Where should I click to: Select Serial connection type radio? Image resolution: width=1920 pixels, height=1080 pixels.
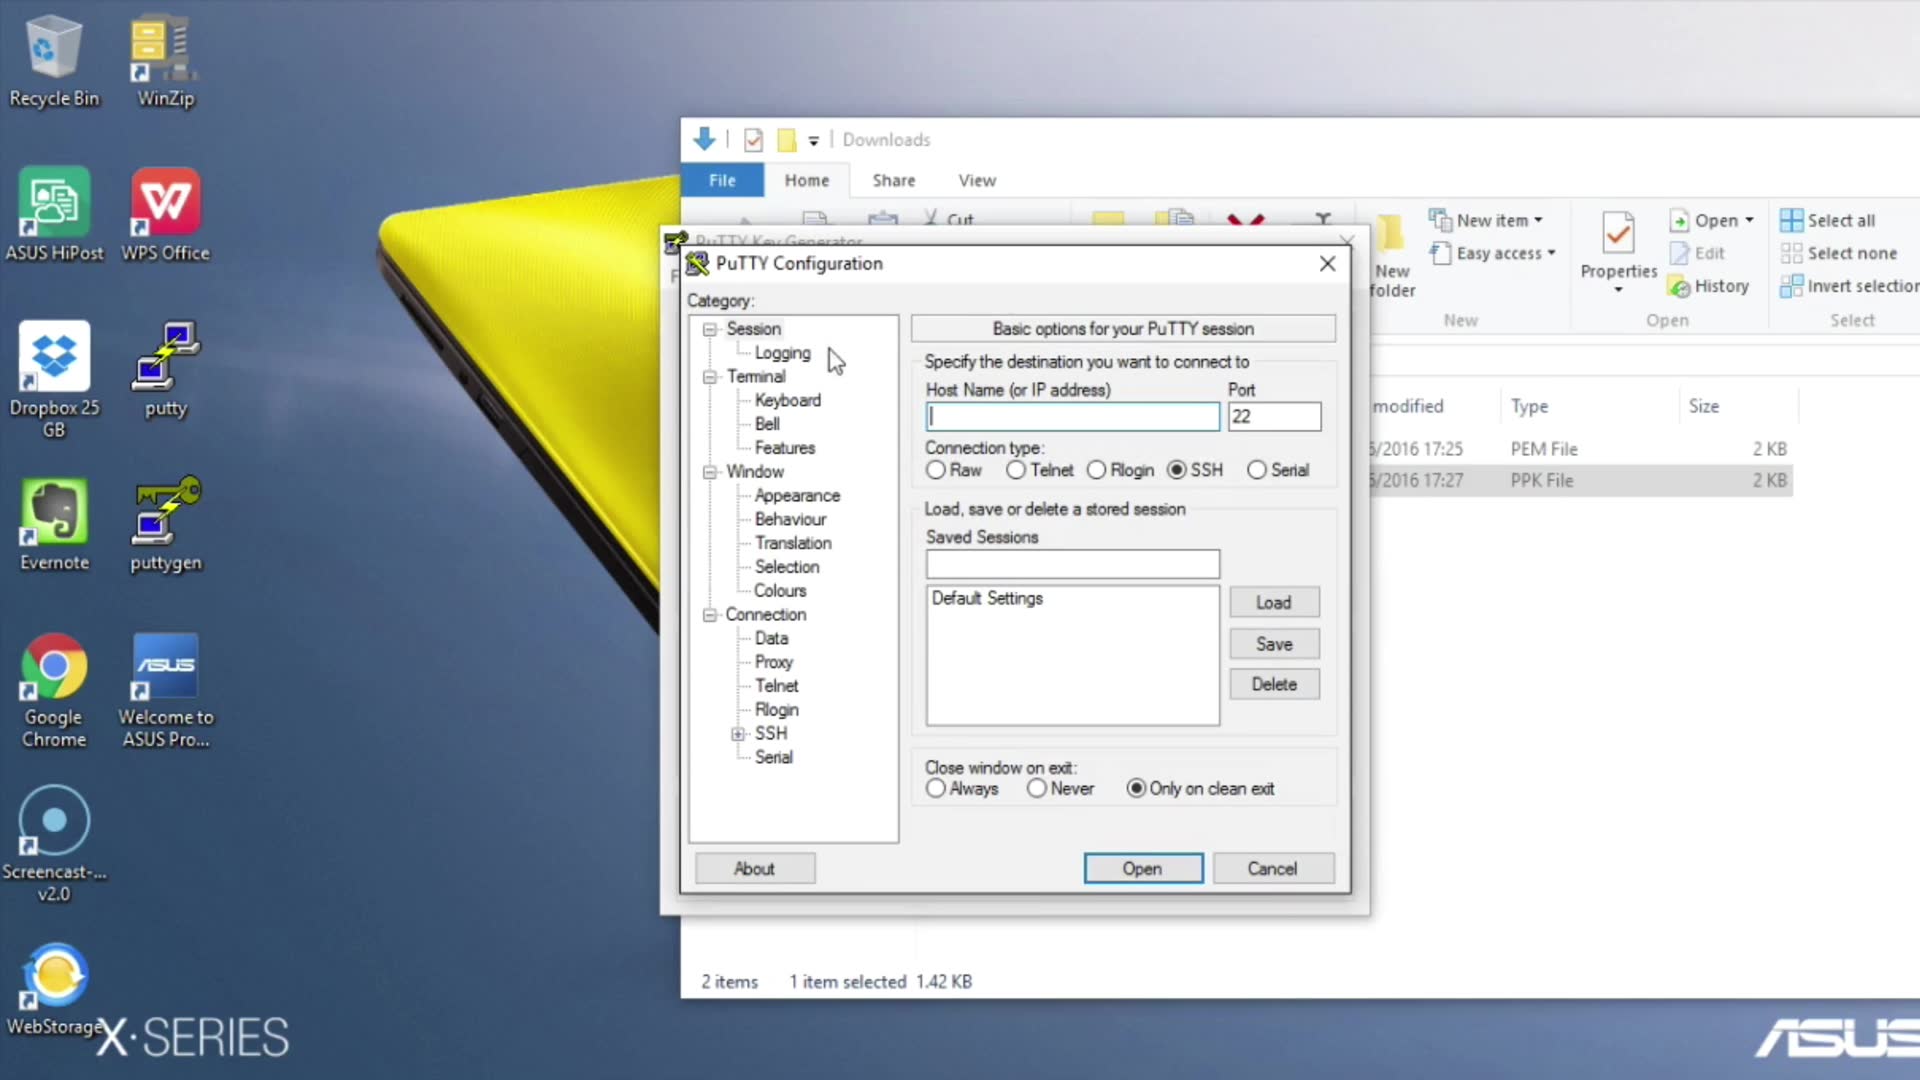coord(1257,470)
